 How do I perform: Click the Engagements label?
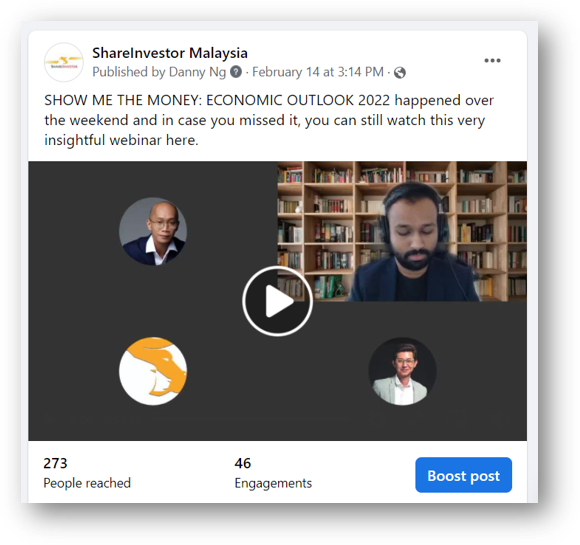(273, 483)
